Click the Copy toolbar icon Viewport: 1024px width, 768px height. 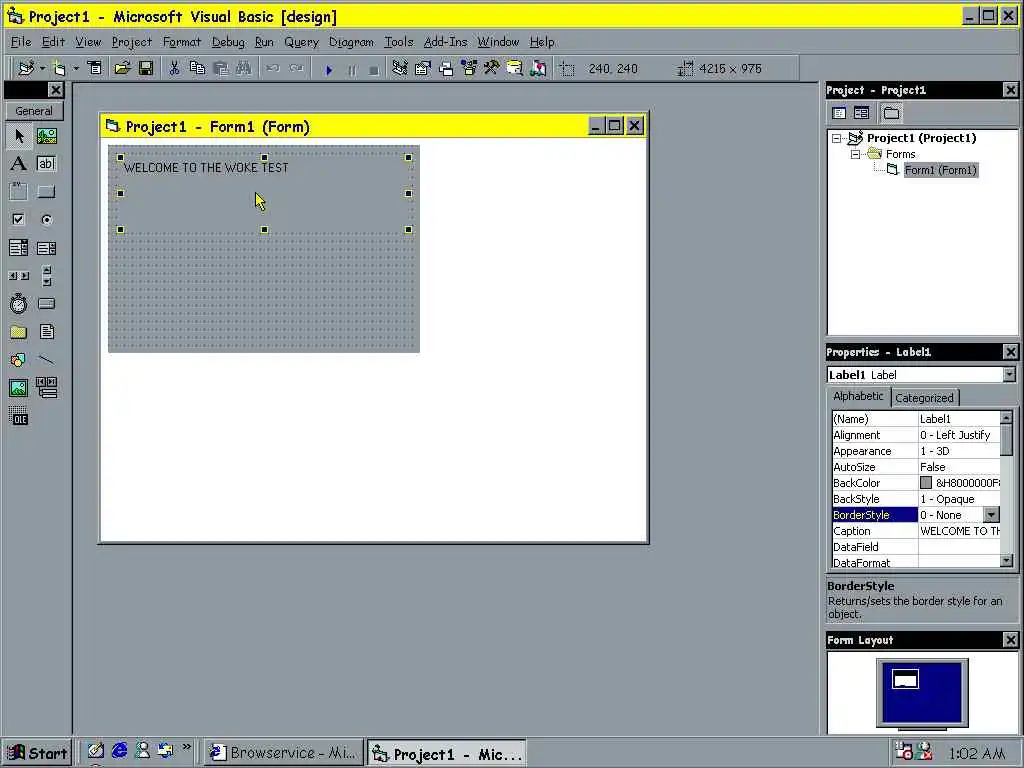click(197, 68)
